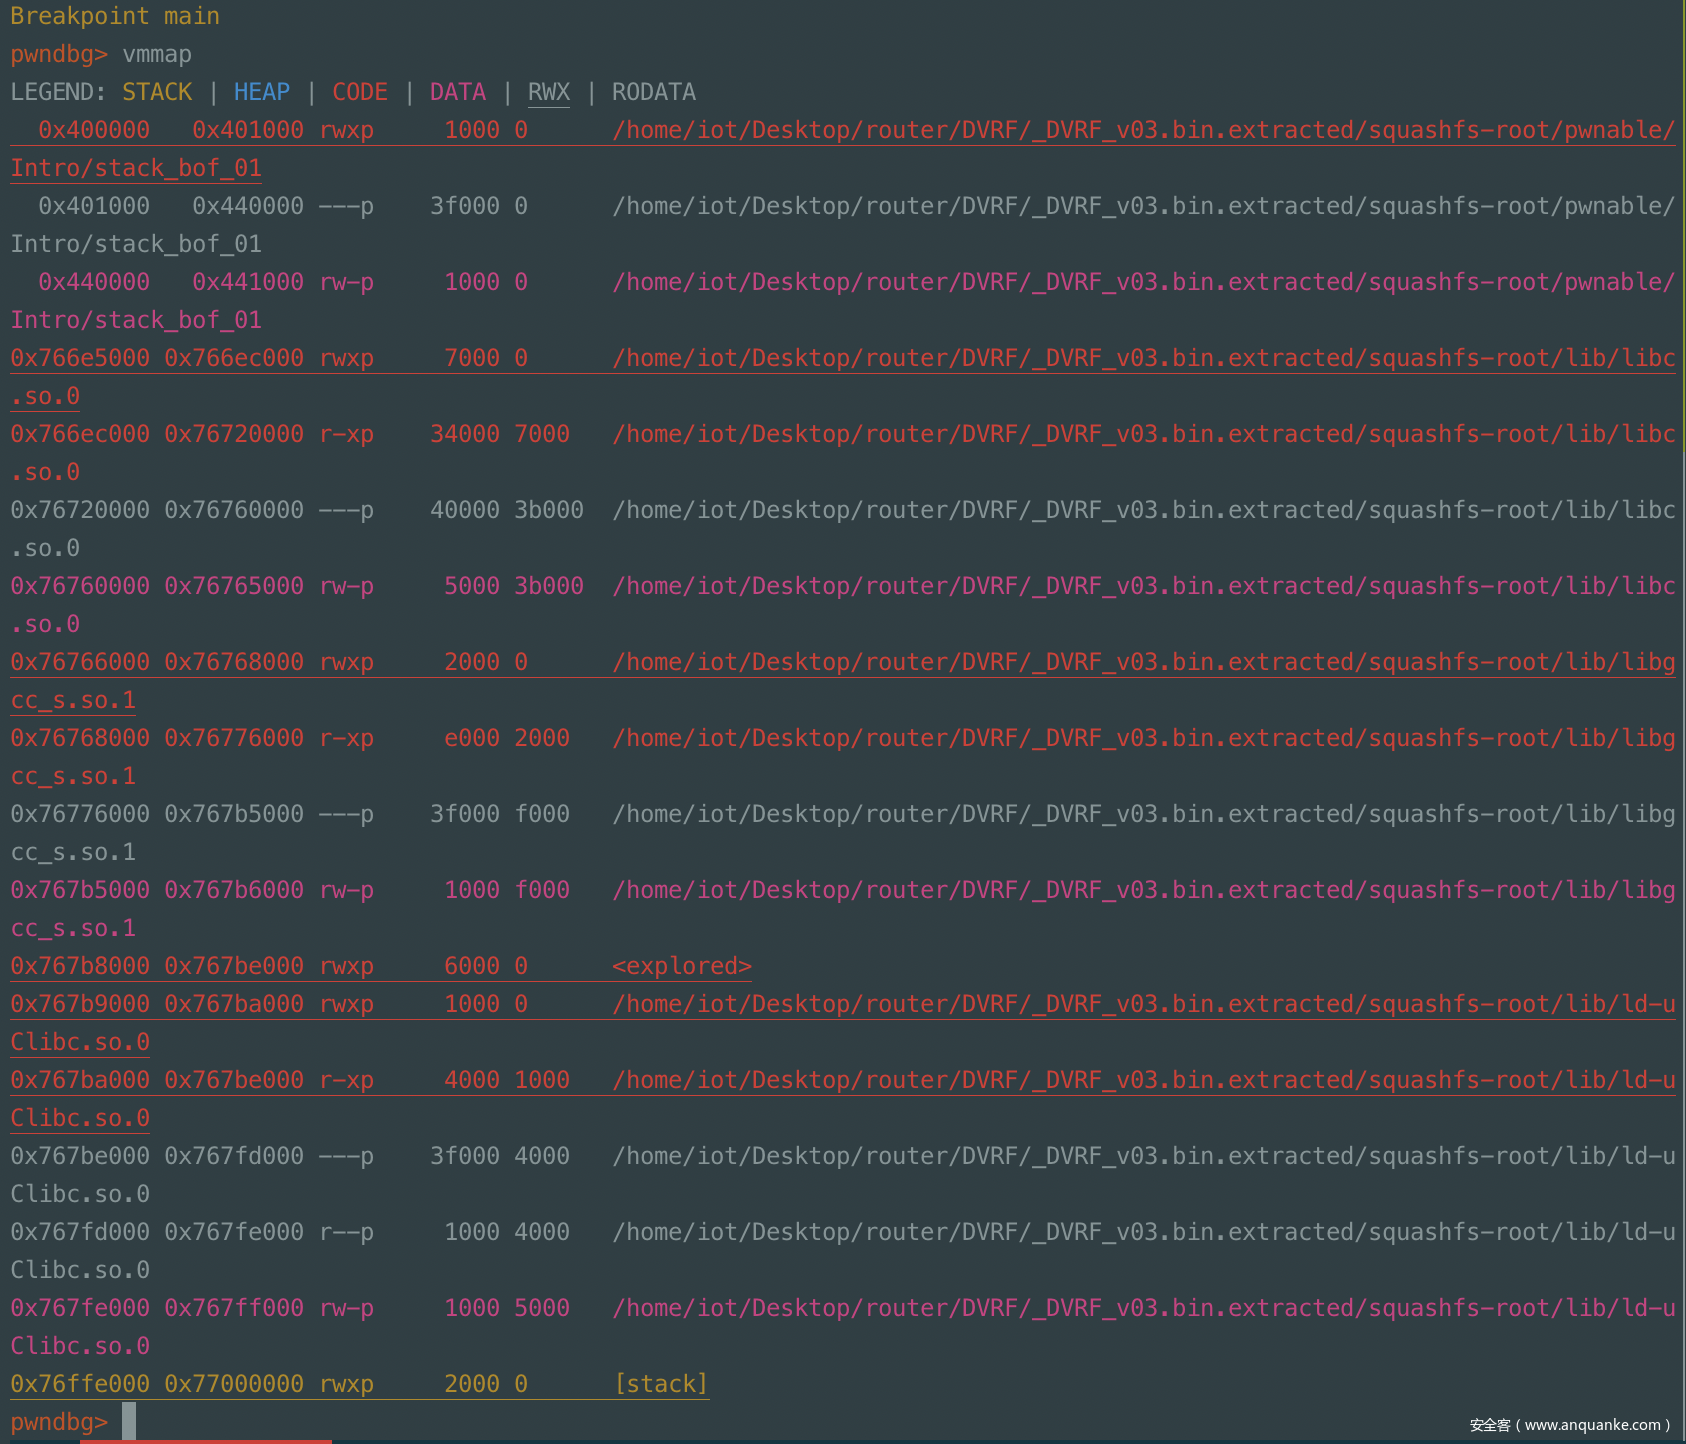Click the size value e000

coord(471,738)
